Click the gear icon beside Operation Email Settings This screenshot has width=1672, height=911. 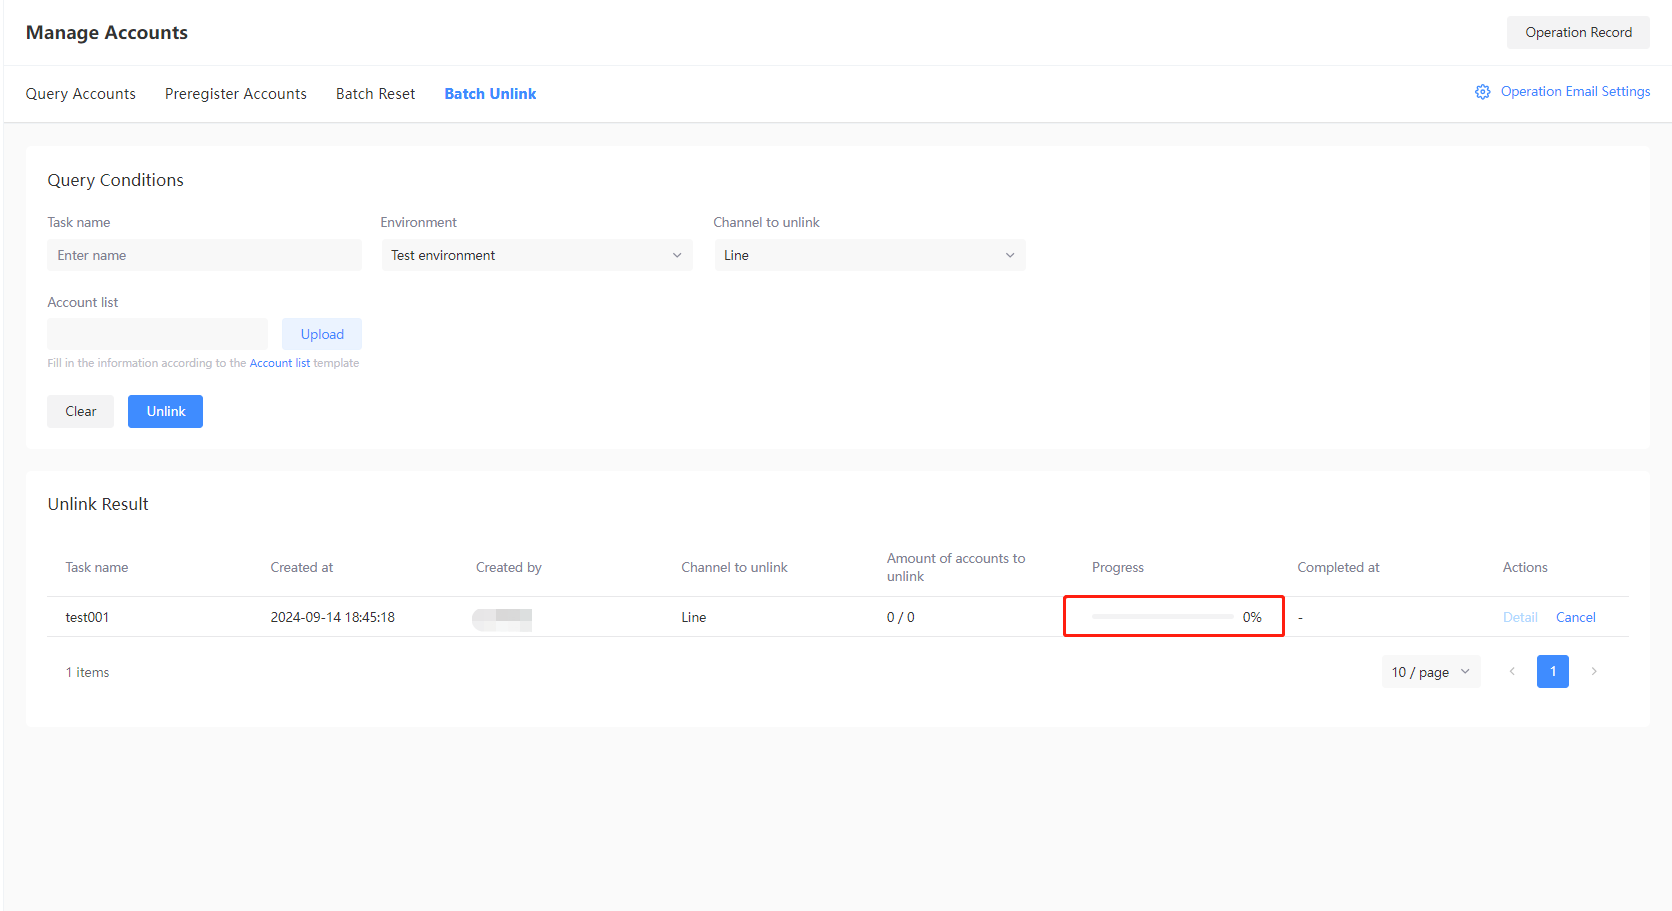[1482, 92]
